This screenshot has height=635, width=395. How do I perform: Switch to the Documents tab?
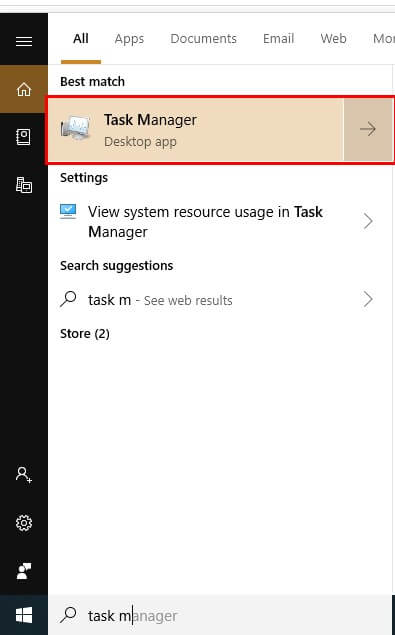(x=203, y=38)
